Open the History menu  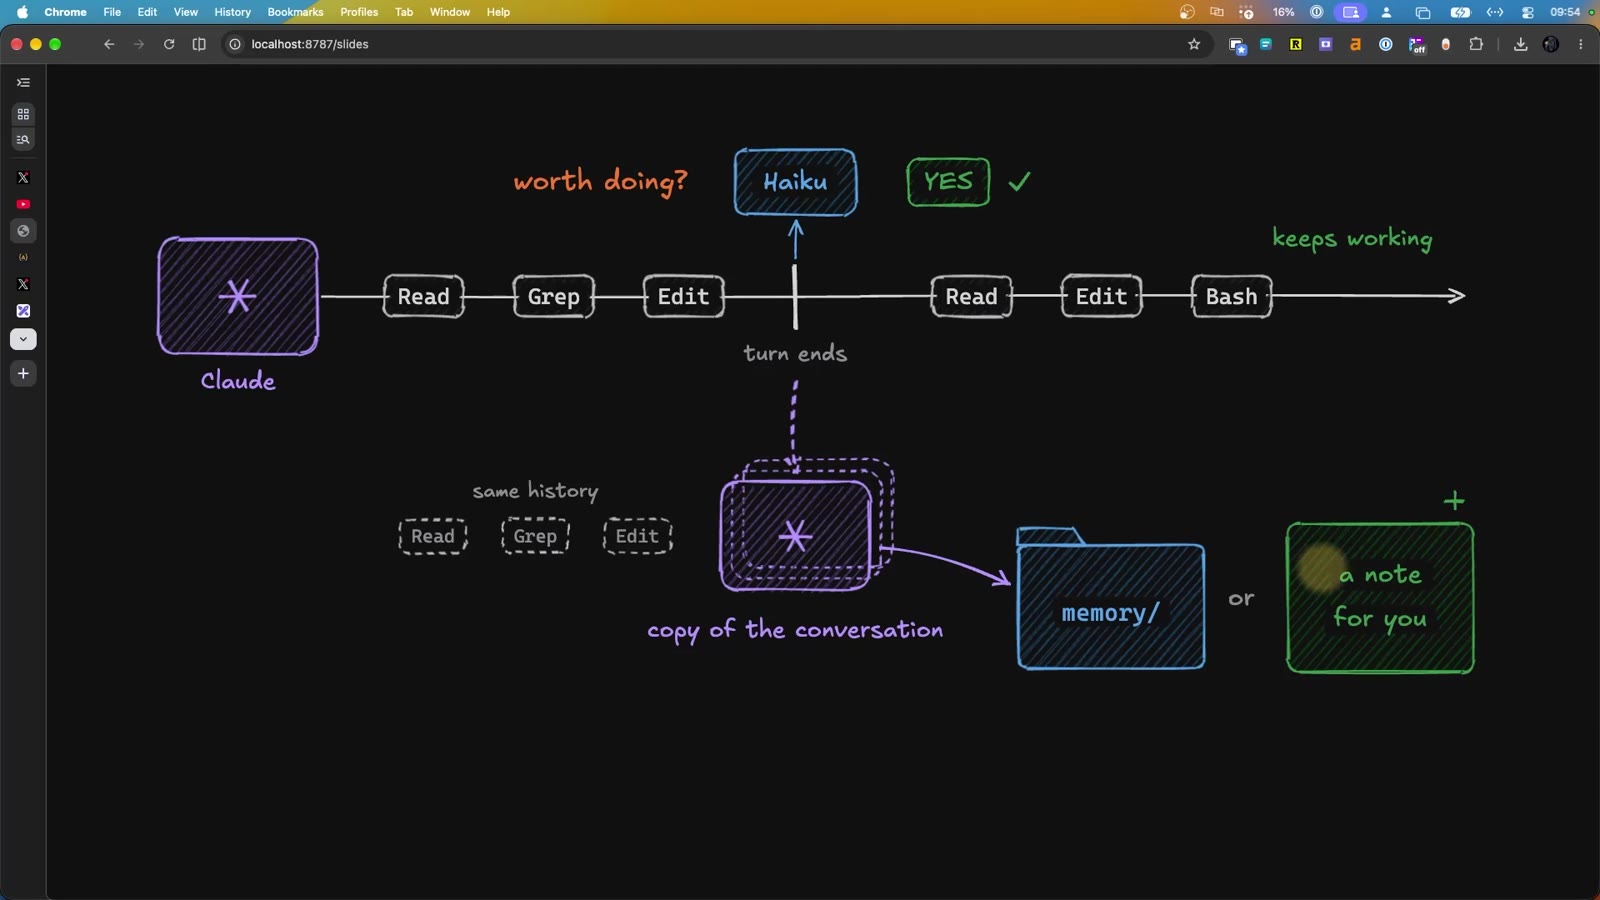(232, 12)
